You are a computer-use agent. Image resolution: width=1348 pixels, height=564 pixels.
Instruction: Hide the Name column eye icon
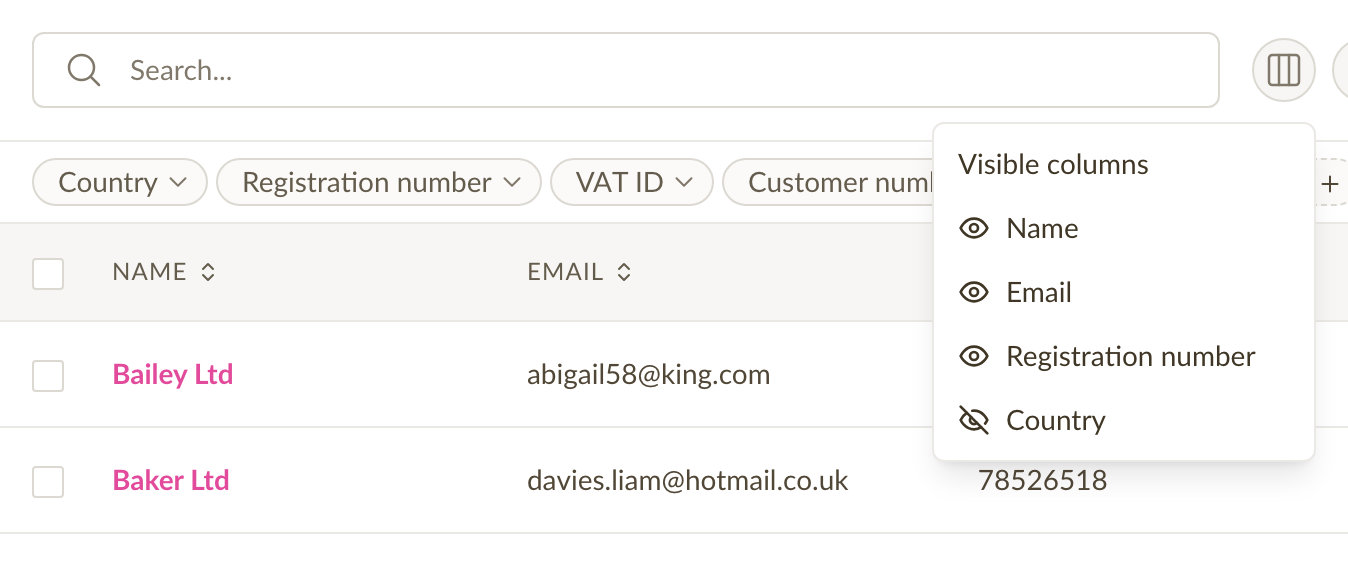[973, 229]
